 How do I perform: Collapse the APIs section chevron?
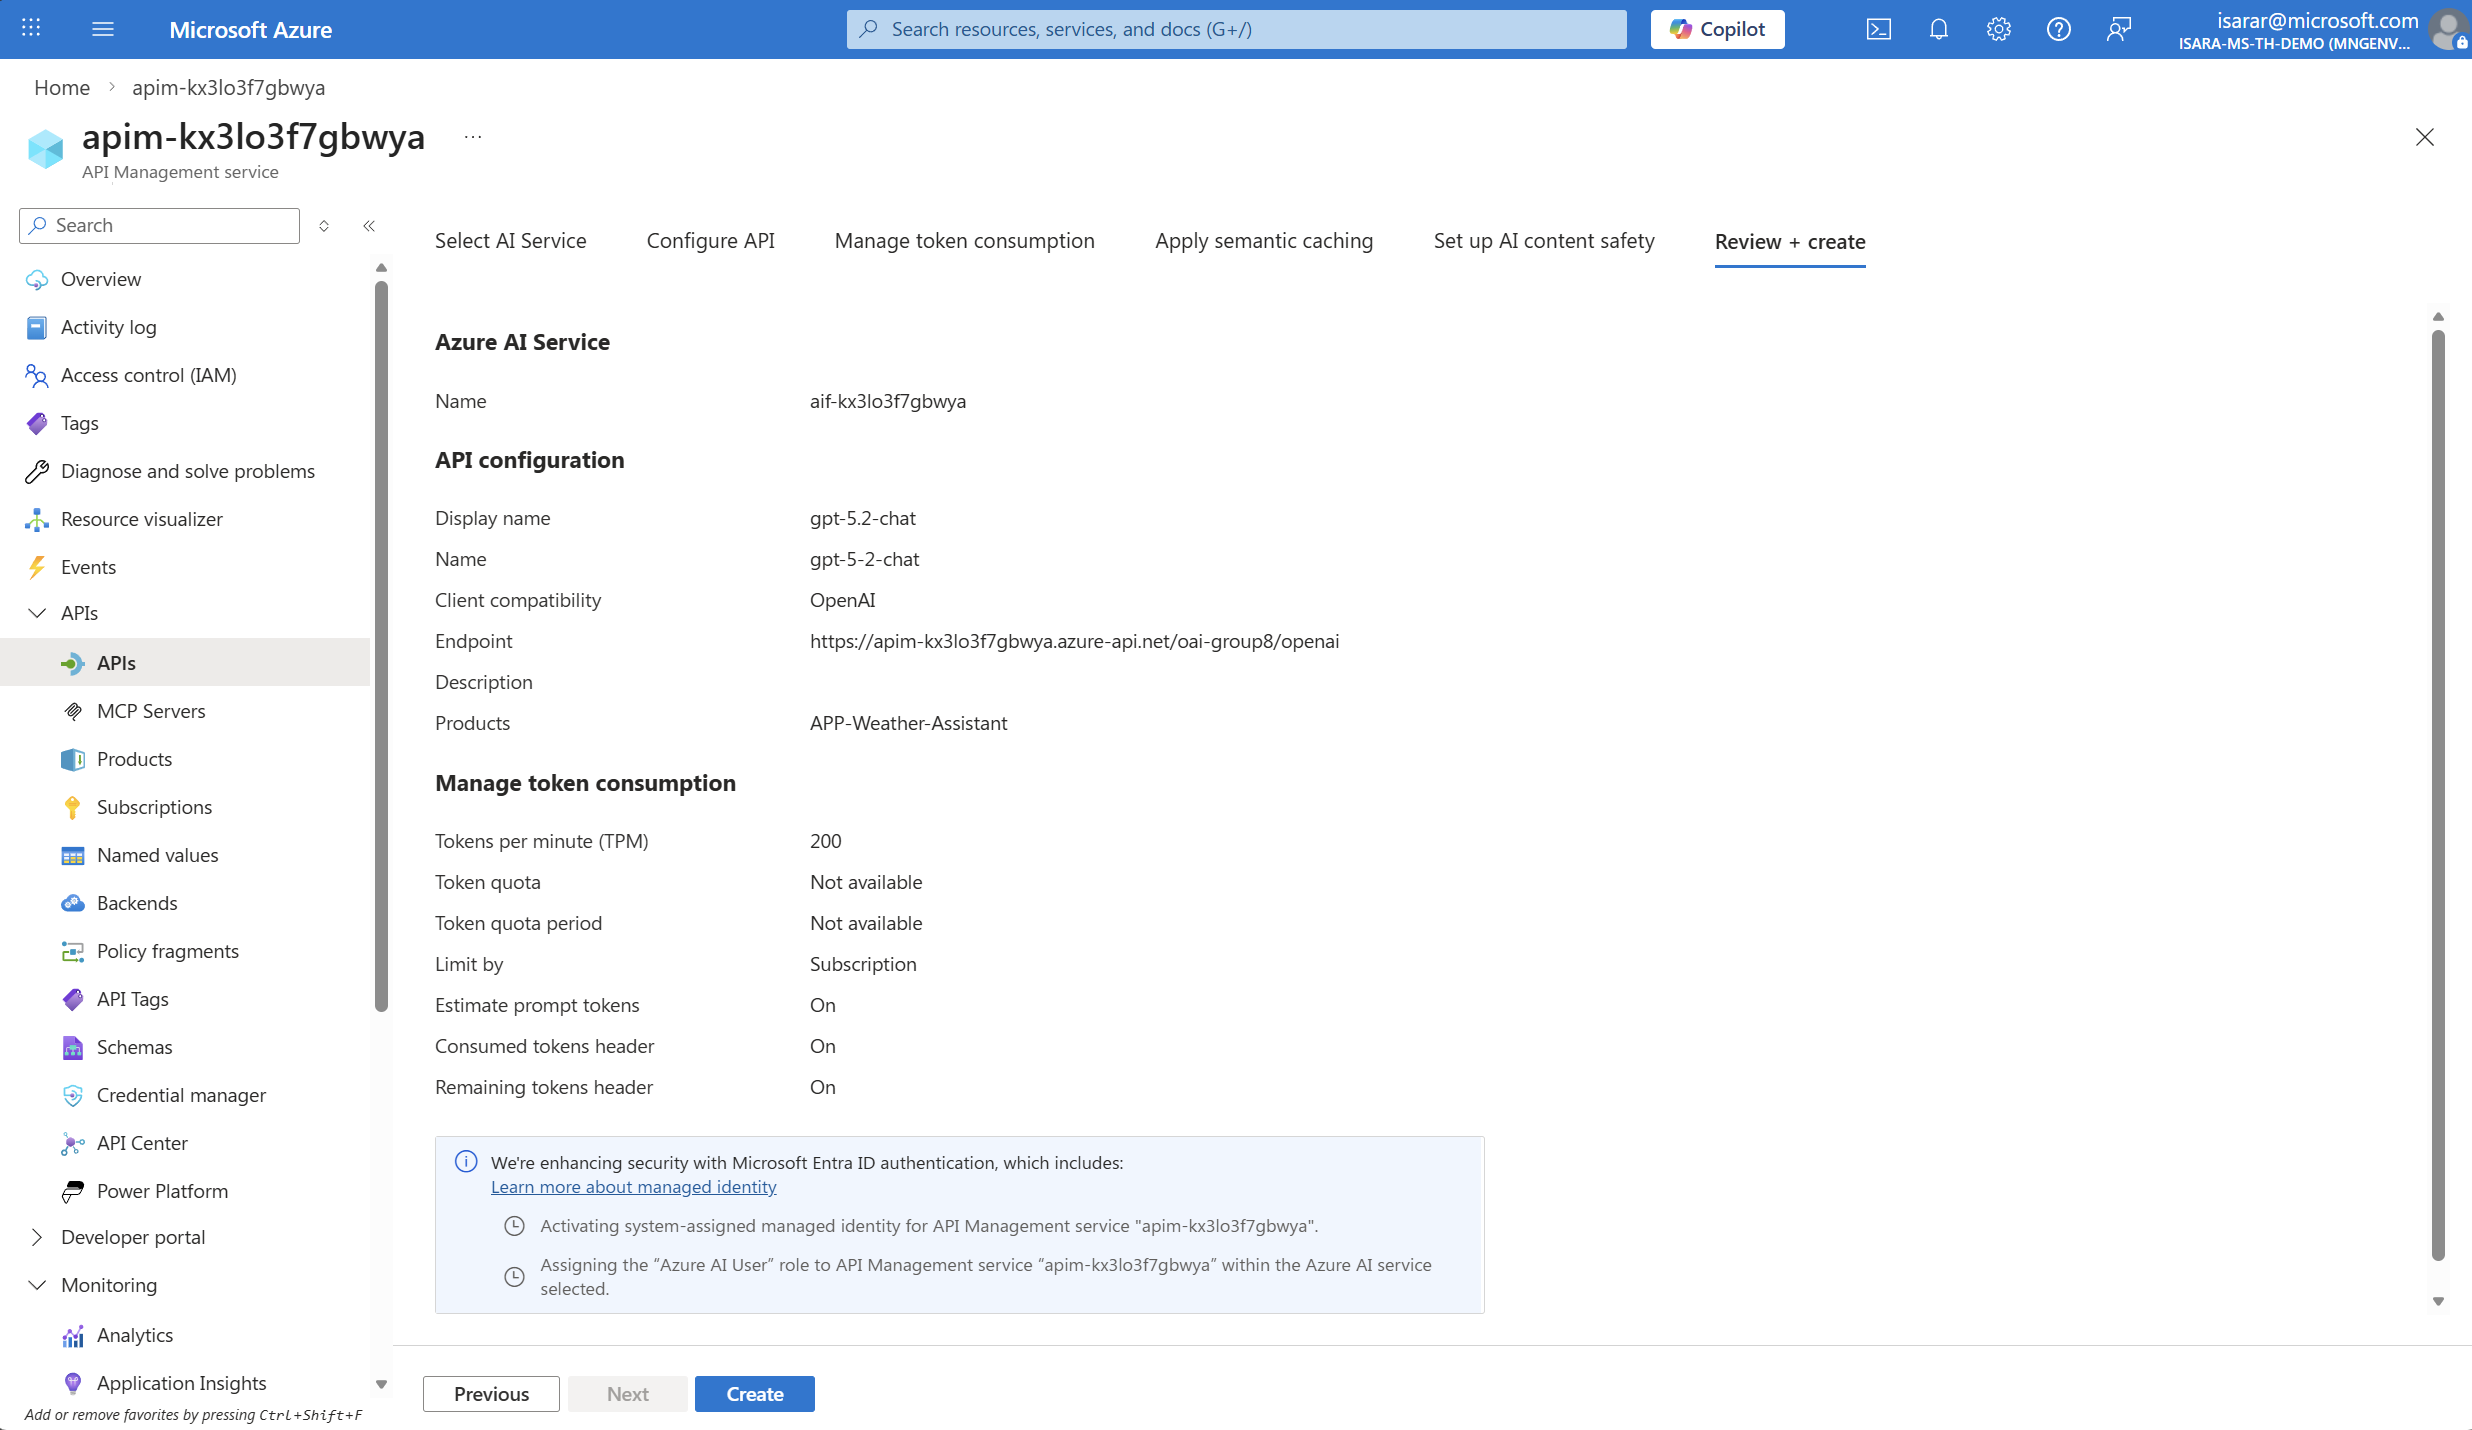[x=37, y=613]
